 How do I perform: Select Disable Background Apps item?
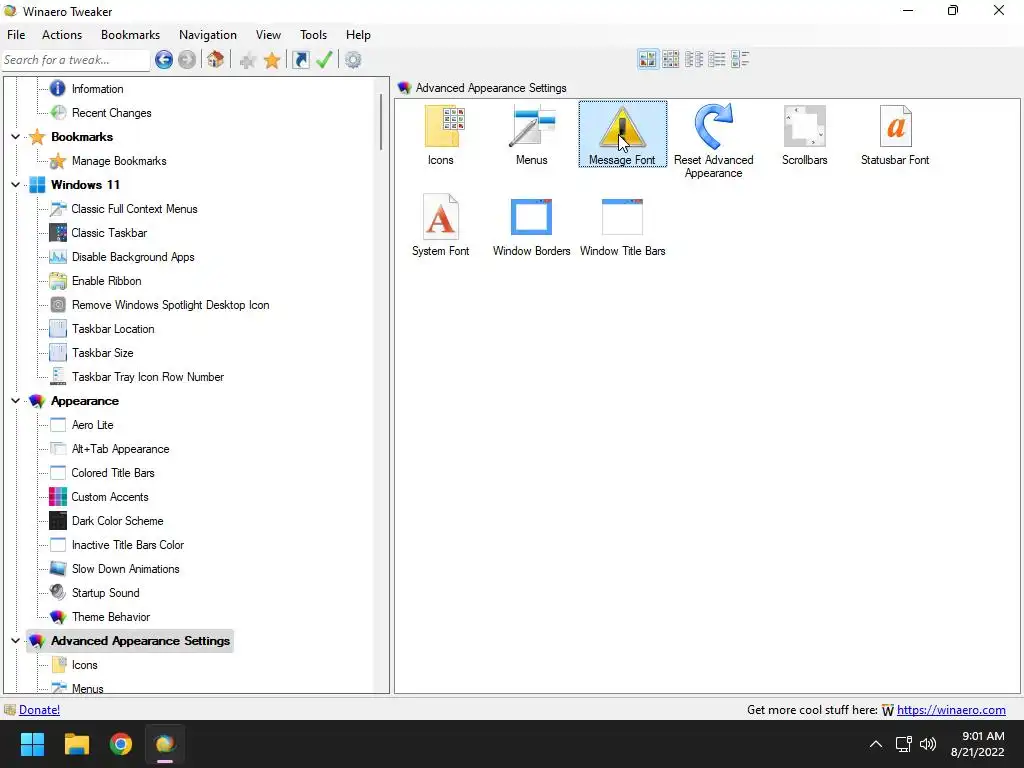(133, 257)
